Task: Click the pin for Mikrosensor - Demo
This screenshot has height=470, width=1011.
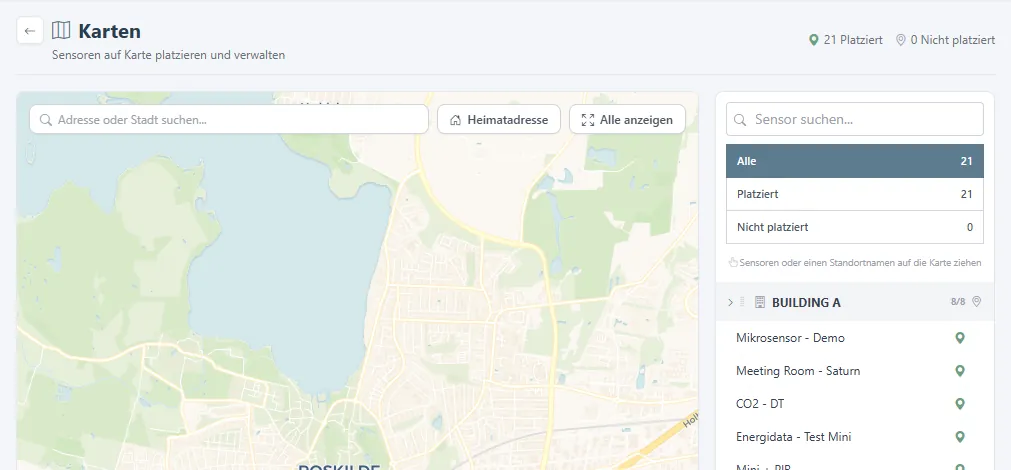Action: 959,338
